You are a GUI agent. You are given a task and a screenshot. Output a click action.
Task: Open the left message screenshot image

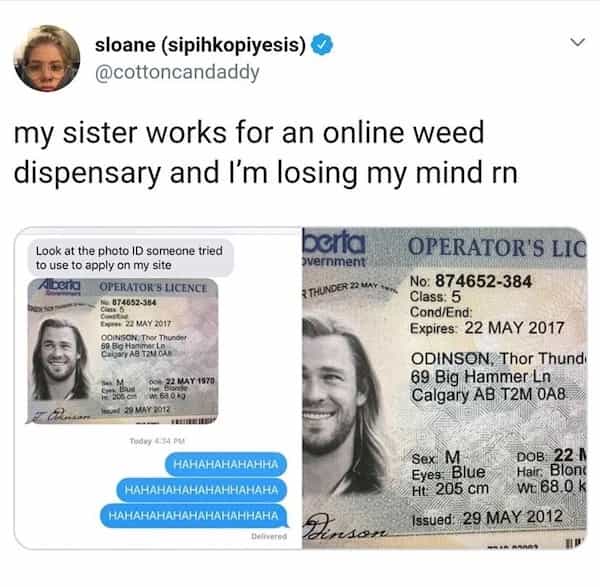(x=158, y=388)
